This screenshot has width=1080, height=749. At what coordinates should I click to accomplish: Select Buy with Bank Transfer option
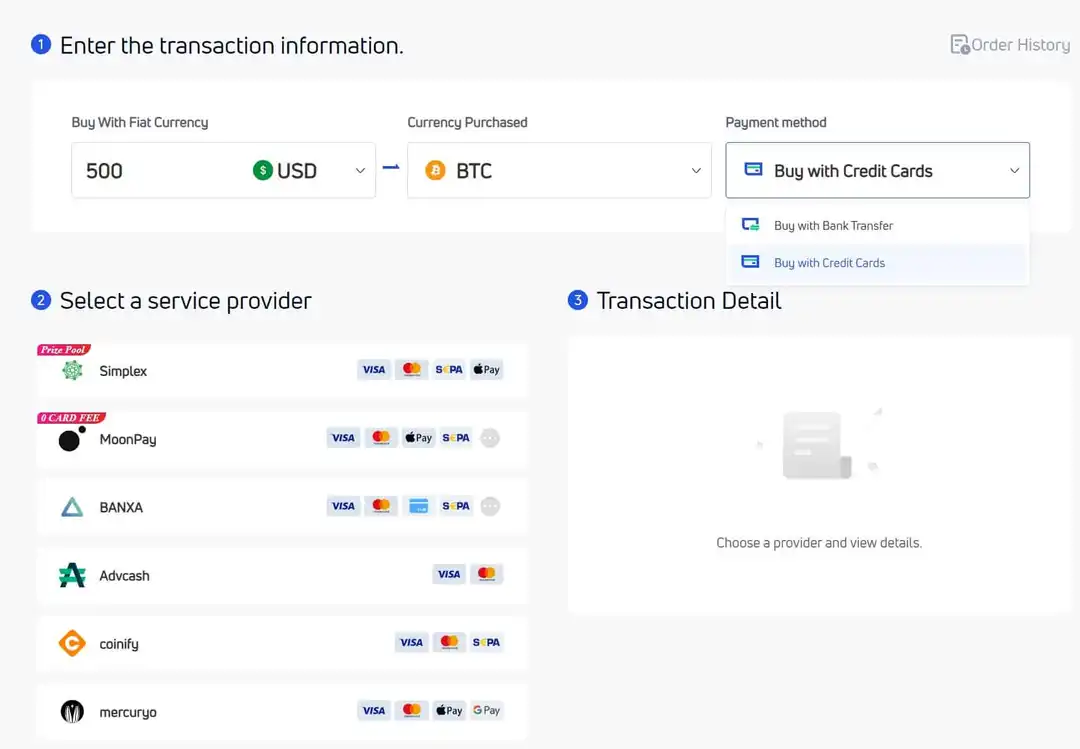pyautogui.click(x=833, y=225)
